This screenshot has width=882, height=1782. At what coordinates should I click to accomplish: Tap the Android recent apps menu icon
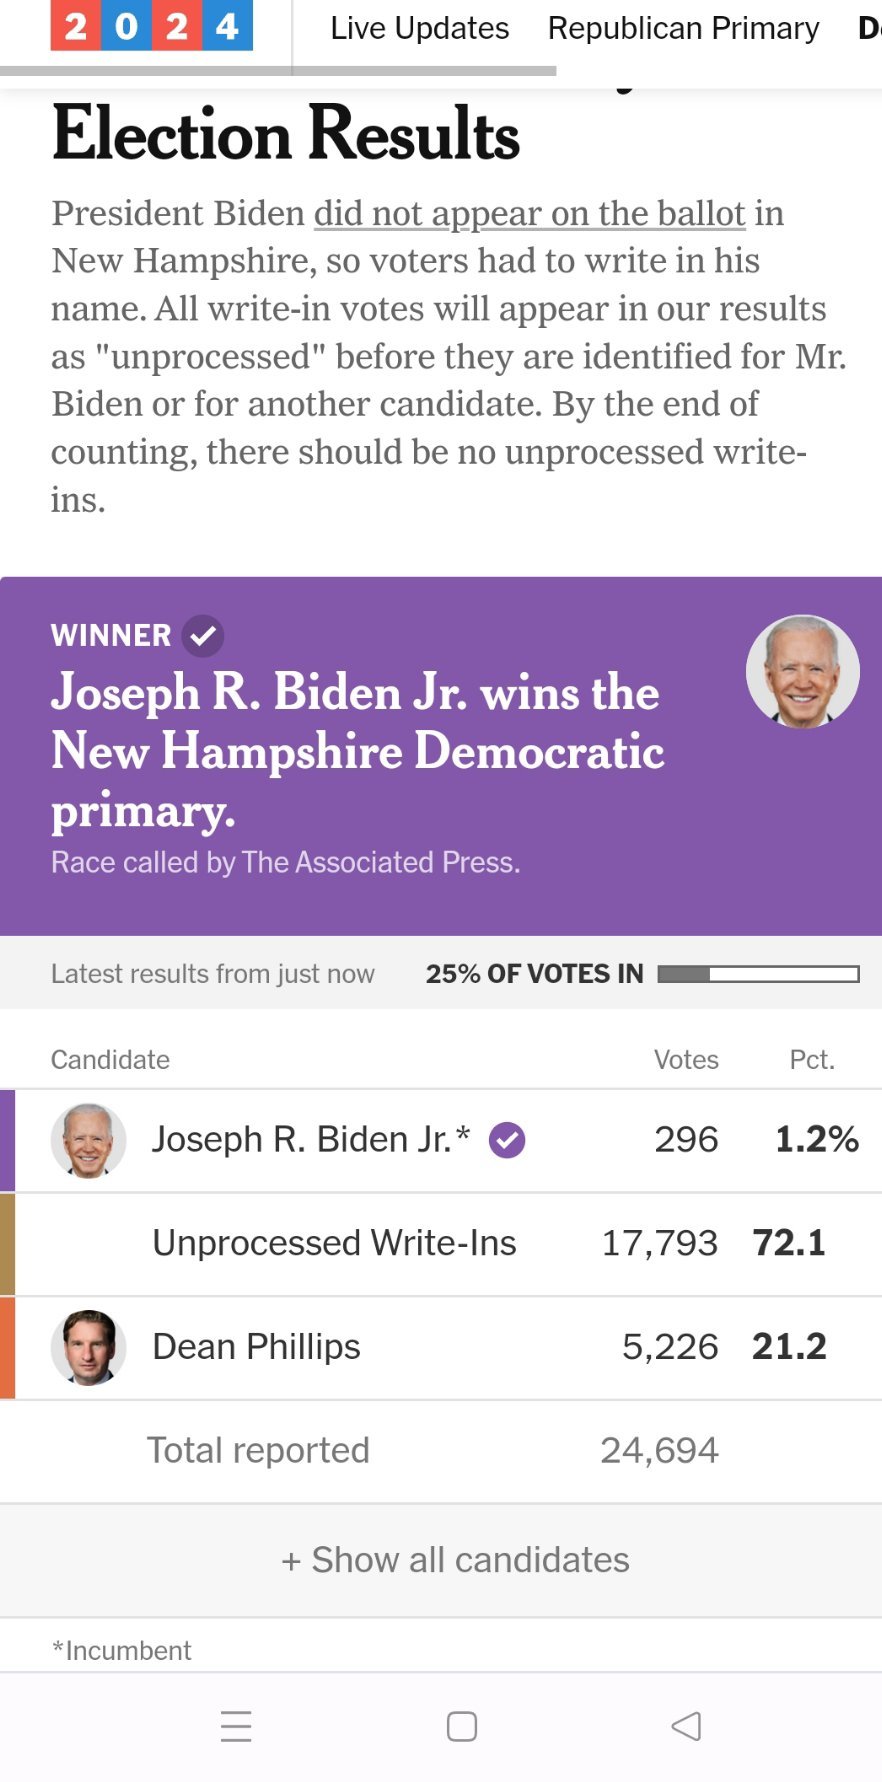coord(236,1726)
